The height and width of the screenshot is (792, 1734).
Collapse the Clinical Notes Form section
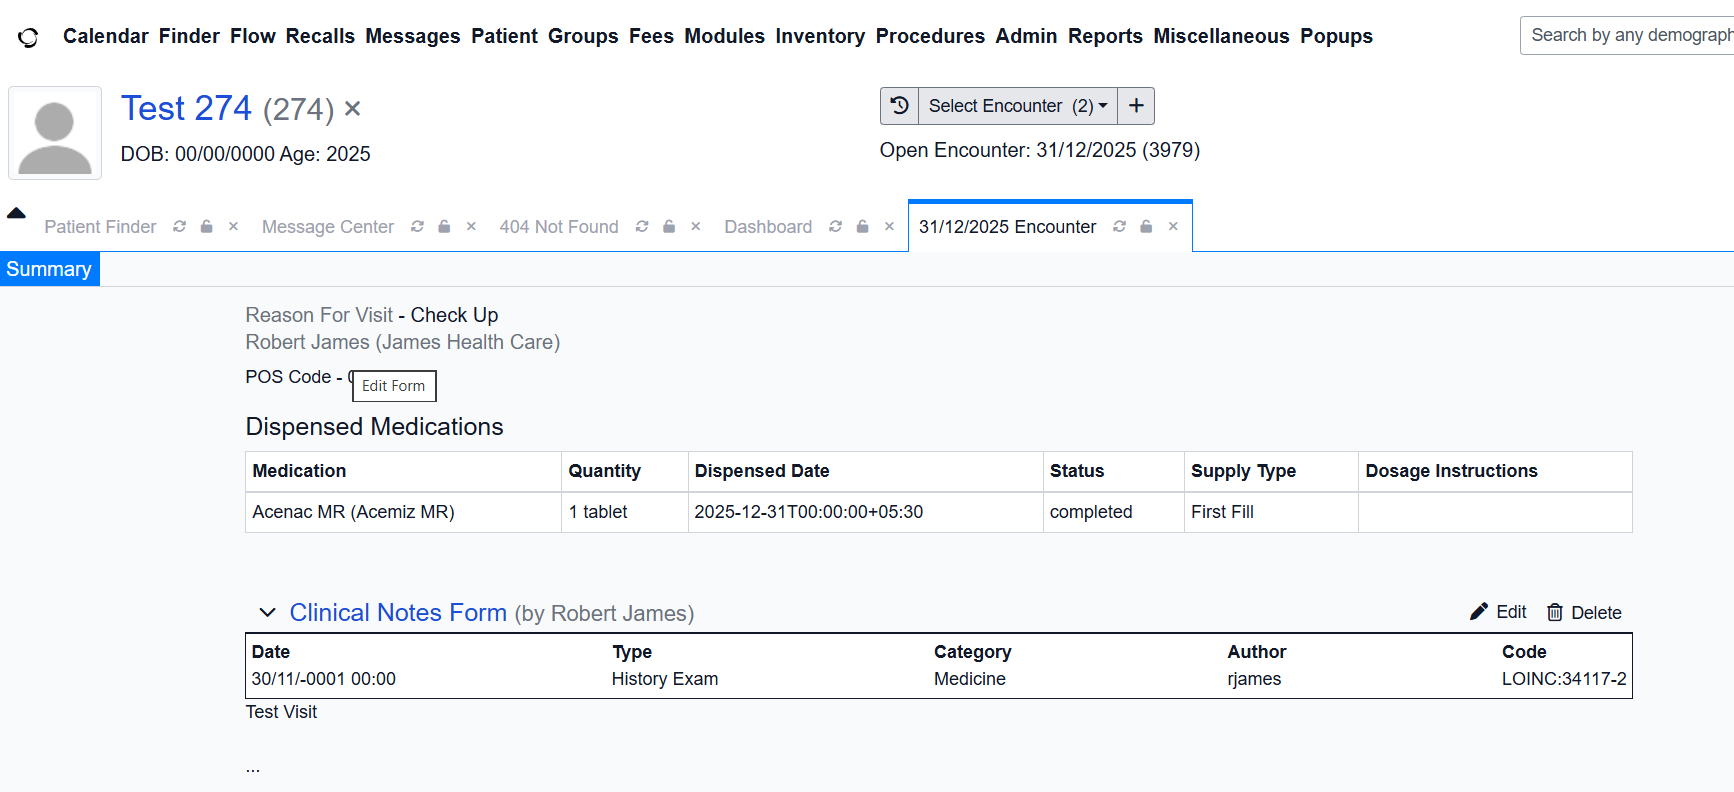[x=267, y=613]
